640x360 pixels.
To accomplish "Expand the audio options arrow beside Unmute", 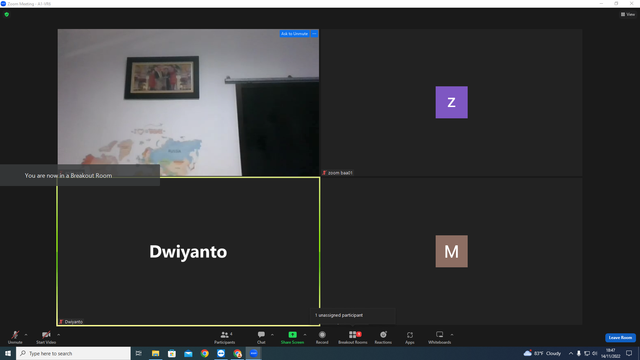I will (x=26, y=335).
